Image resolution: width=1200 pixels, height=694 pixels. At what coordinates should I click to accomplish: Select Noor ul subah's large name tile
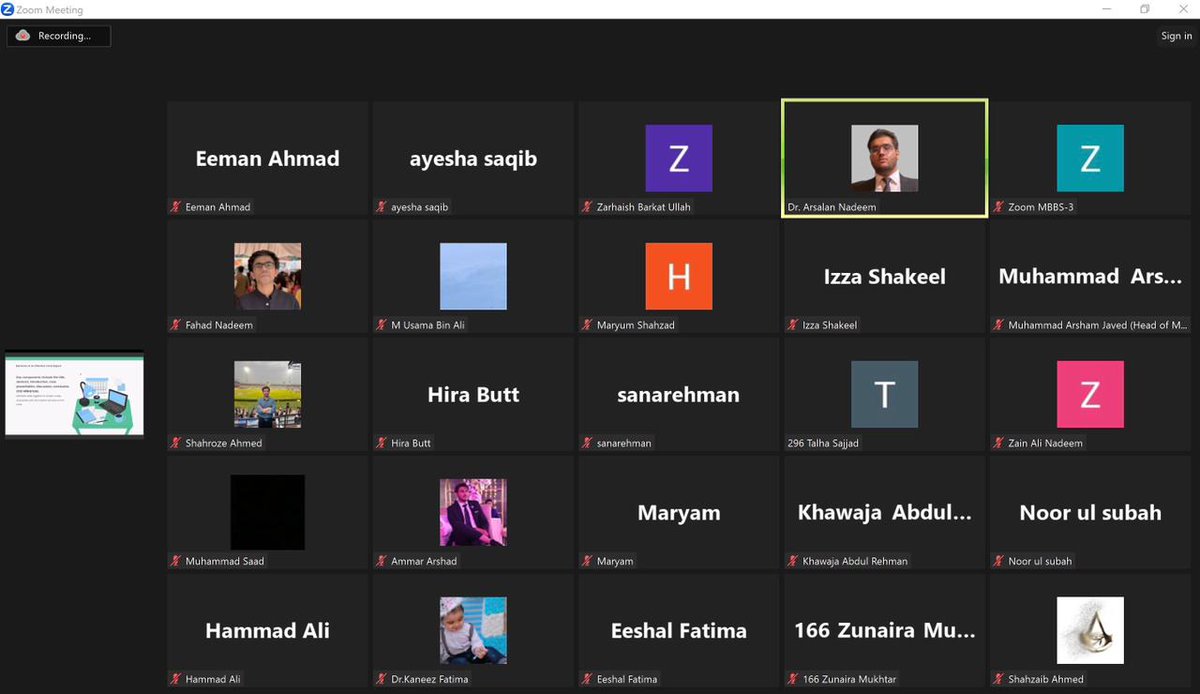click(x=1090, y=512)
